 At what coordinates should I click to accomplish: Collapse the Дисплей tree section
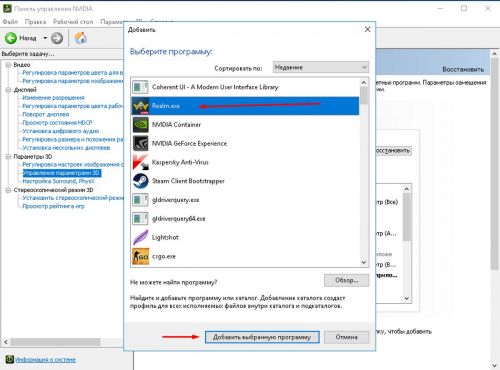(x=8, y=90)
